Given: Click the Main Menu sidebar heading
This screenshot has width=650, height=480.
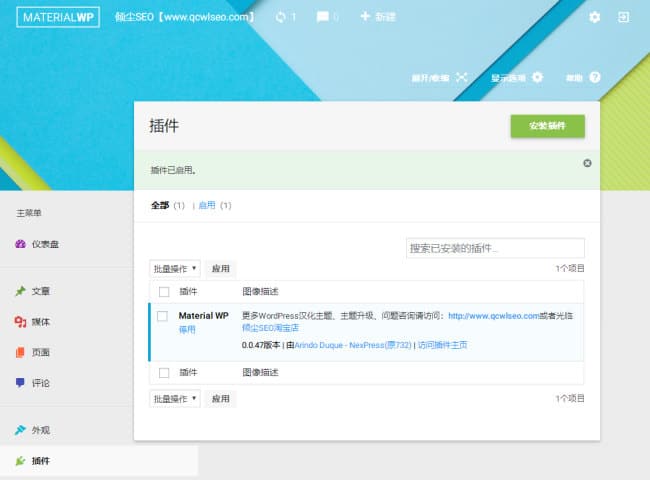Looking at the screenshot, I should [x=29, y=213].
